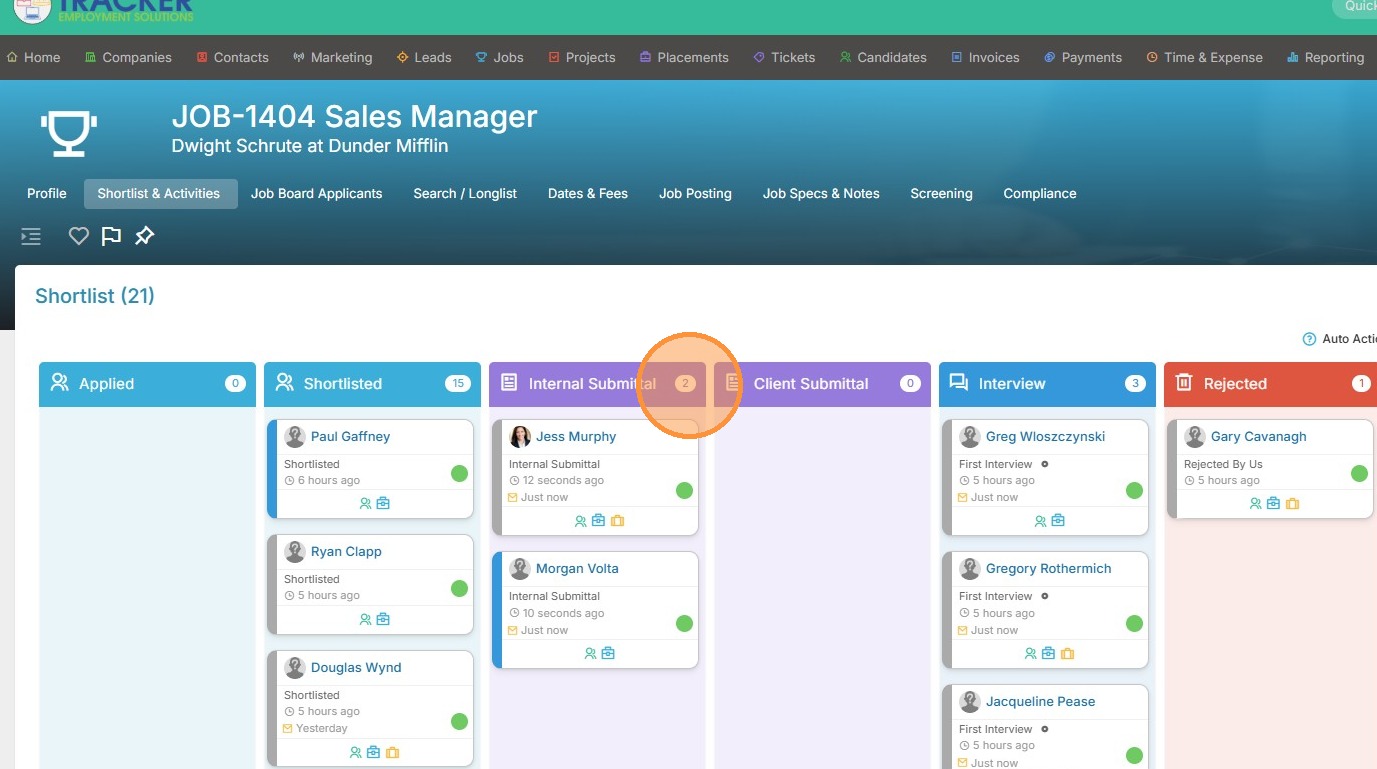Click the Shortlisted column header

coord(372,384)
